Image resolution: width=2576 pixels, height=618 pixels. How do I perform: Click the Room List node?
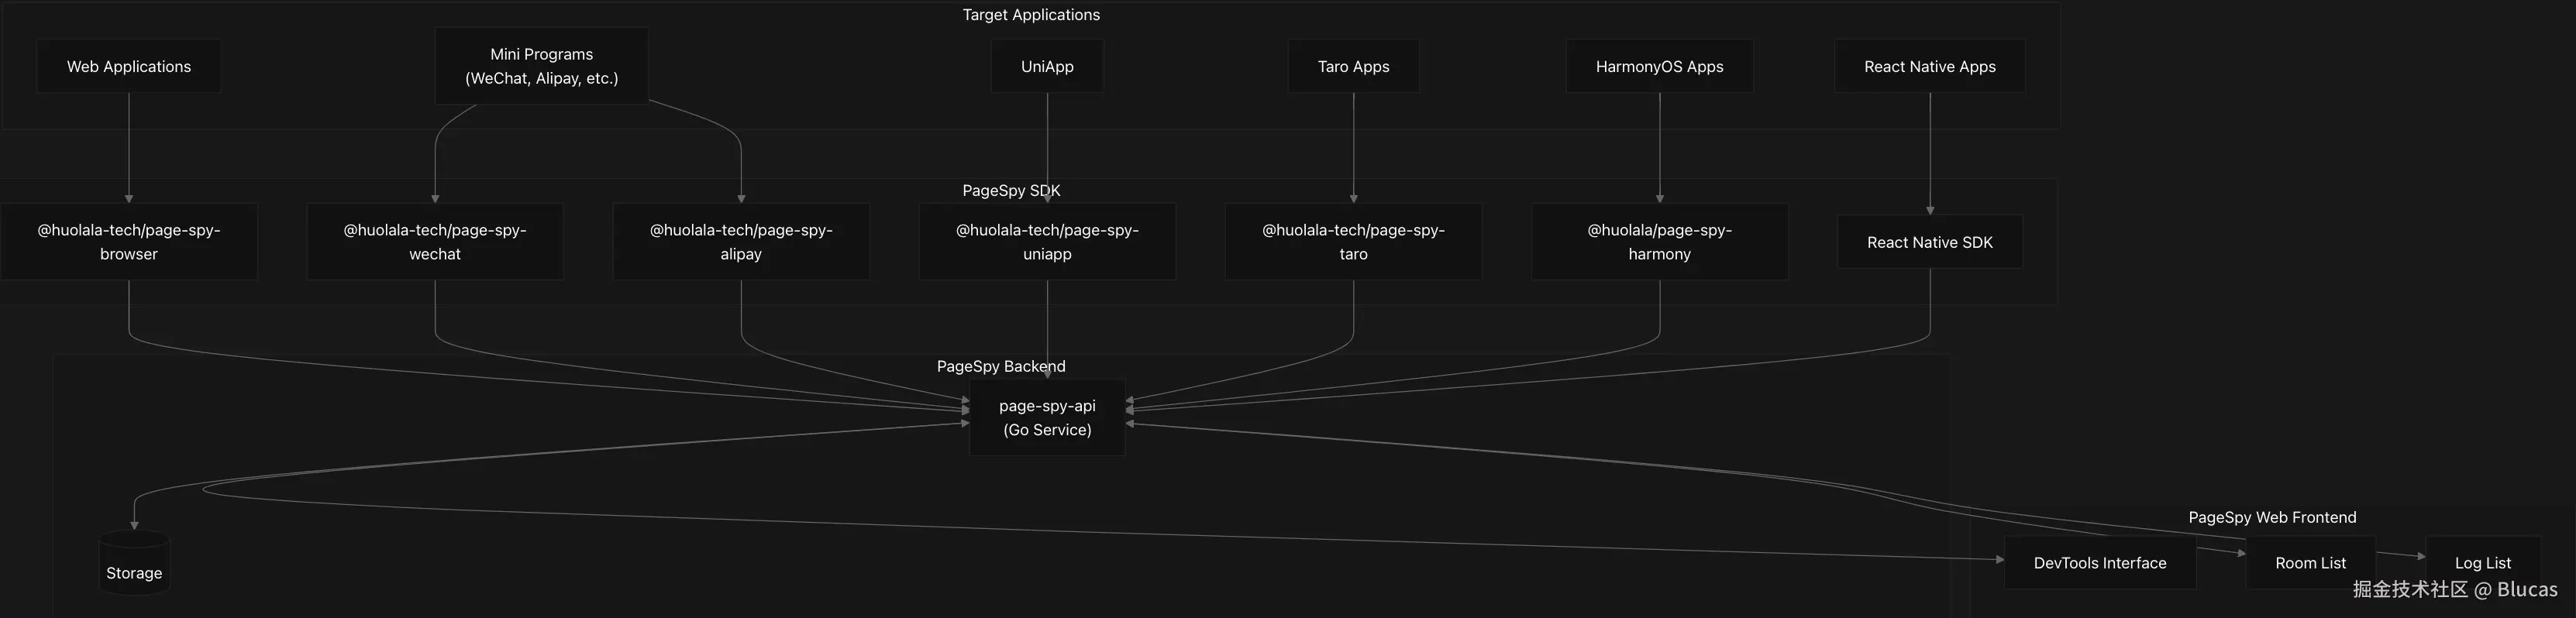point(2310,563)
